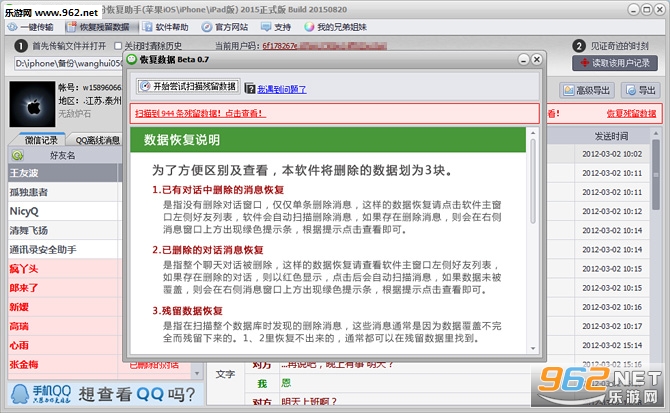This screenshot has height=413, width=670.
Task: Click the question-mark help icon in dialog
Action: click(x=250, y=88)
